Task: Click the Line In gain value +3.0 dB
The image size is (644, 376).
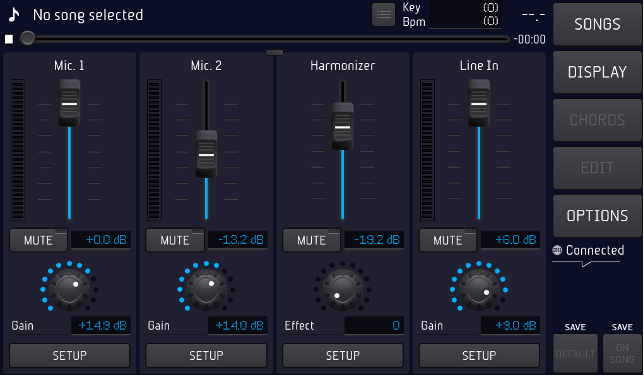Action: coord(511,325)
